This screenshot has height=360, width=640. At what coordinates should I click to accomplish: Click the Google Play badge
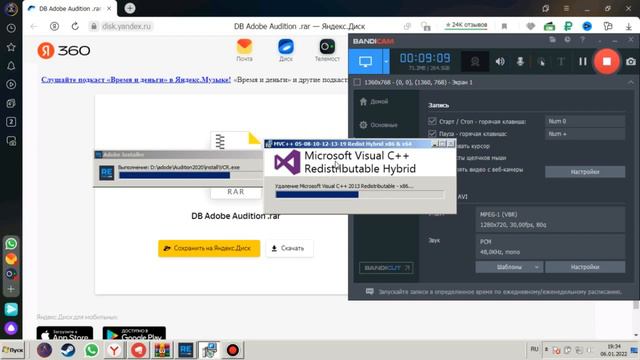pos(134,333)
